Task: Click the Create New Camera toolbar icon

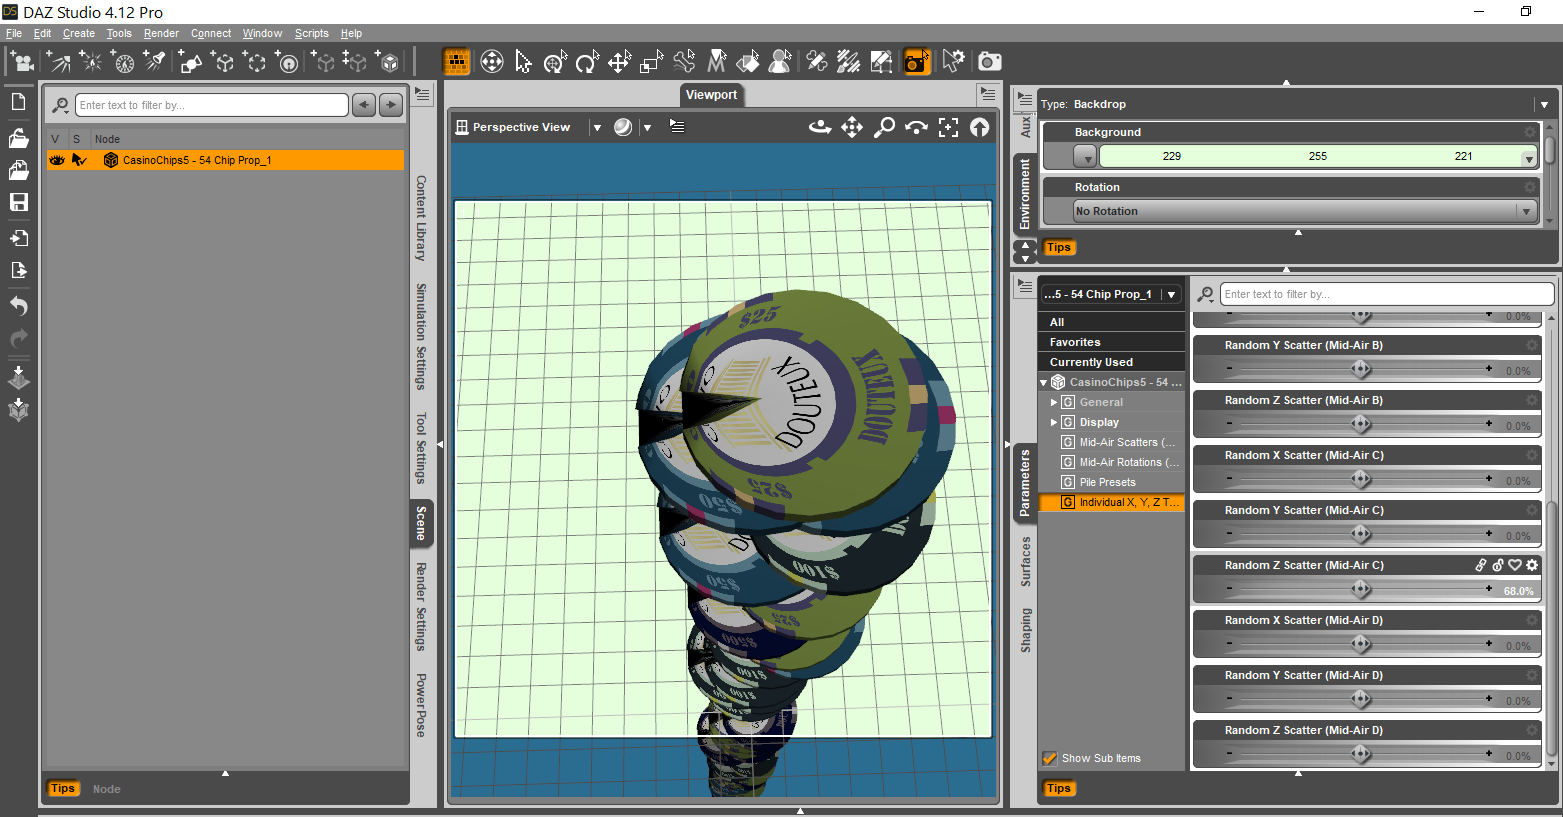Action: point(21,62)
